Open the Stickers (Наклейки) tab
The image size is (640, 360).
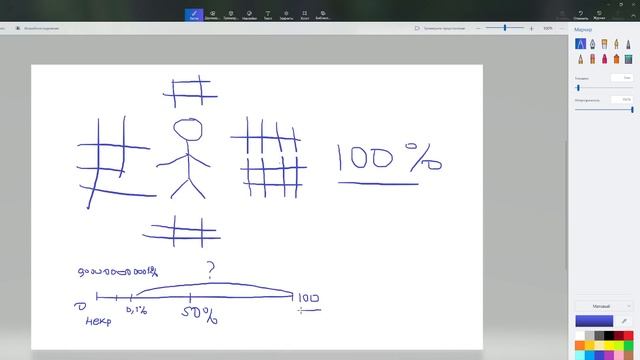click(x=249, y=15)
